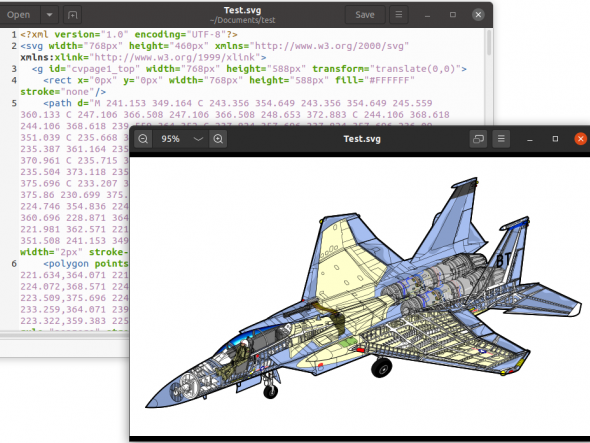
Task: Open the image viewer hamburger menu
Action: coord(501,139)
